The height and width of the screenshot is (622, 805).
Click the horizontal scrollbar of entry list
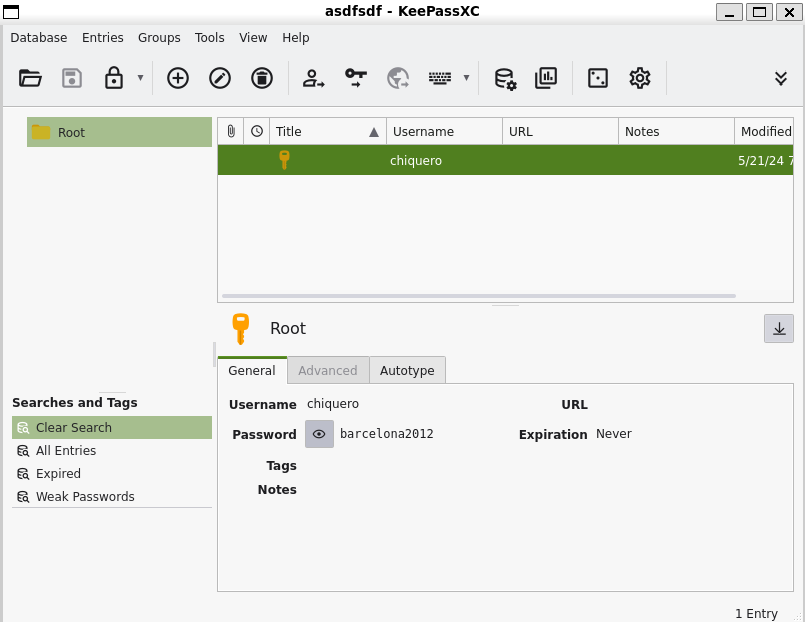click(478, 296)
